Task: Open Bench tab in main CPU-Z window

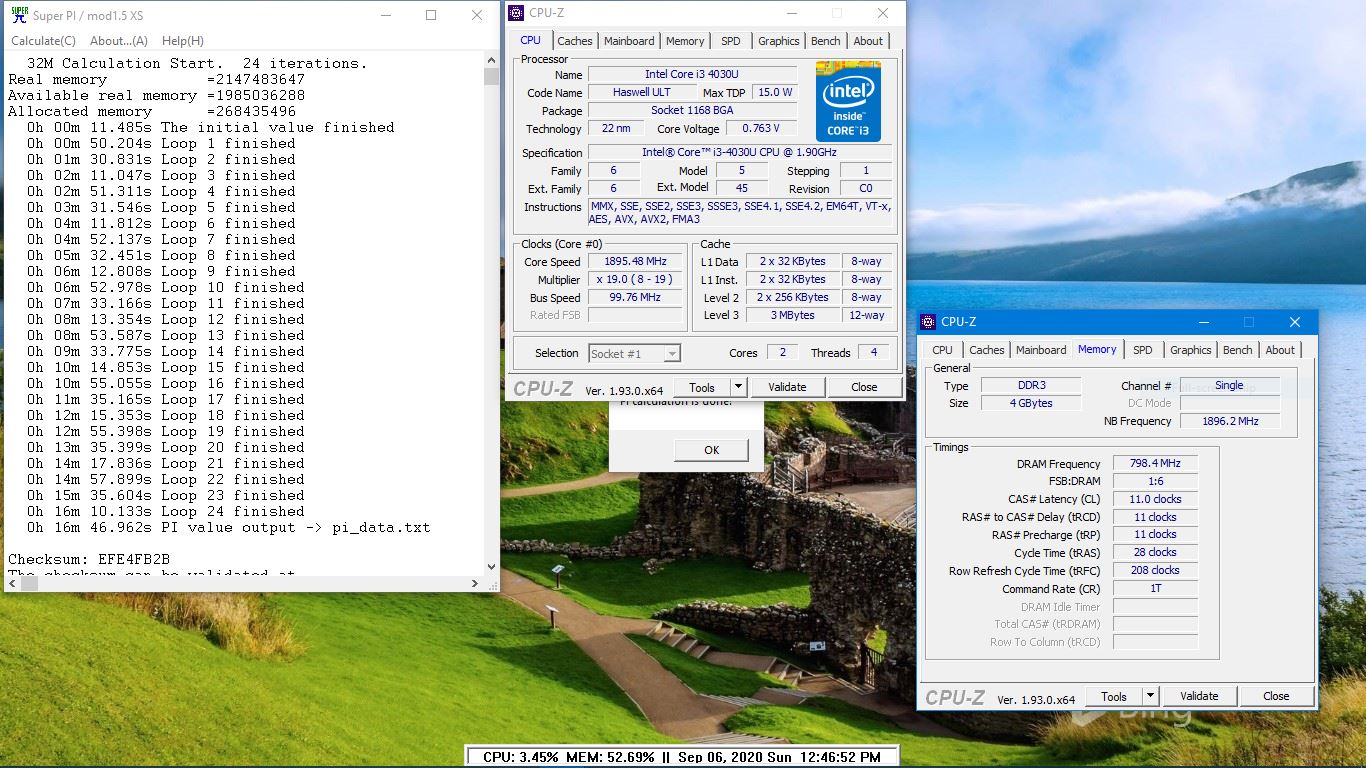Action: click(826, 41)
